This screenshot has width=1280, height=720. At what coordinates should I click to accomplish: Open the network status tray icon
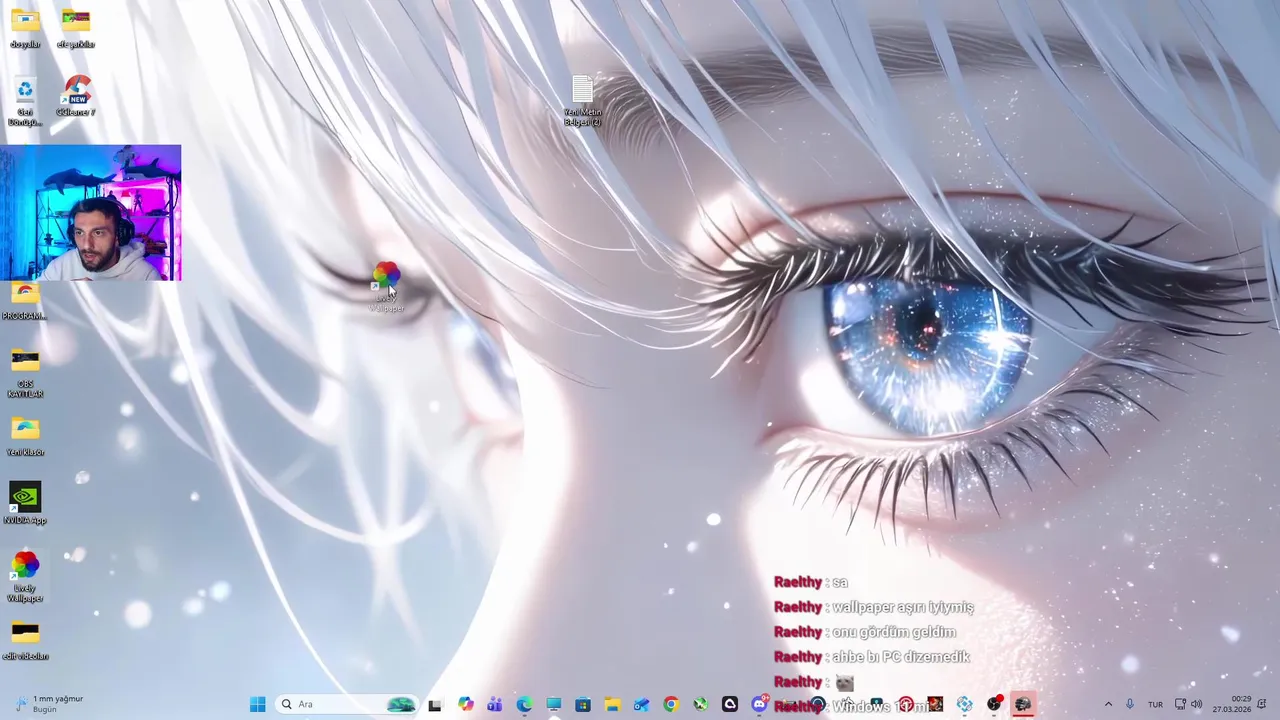click(x=1180, y=704)
